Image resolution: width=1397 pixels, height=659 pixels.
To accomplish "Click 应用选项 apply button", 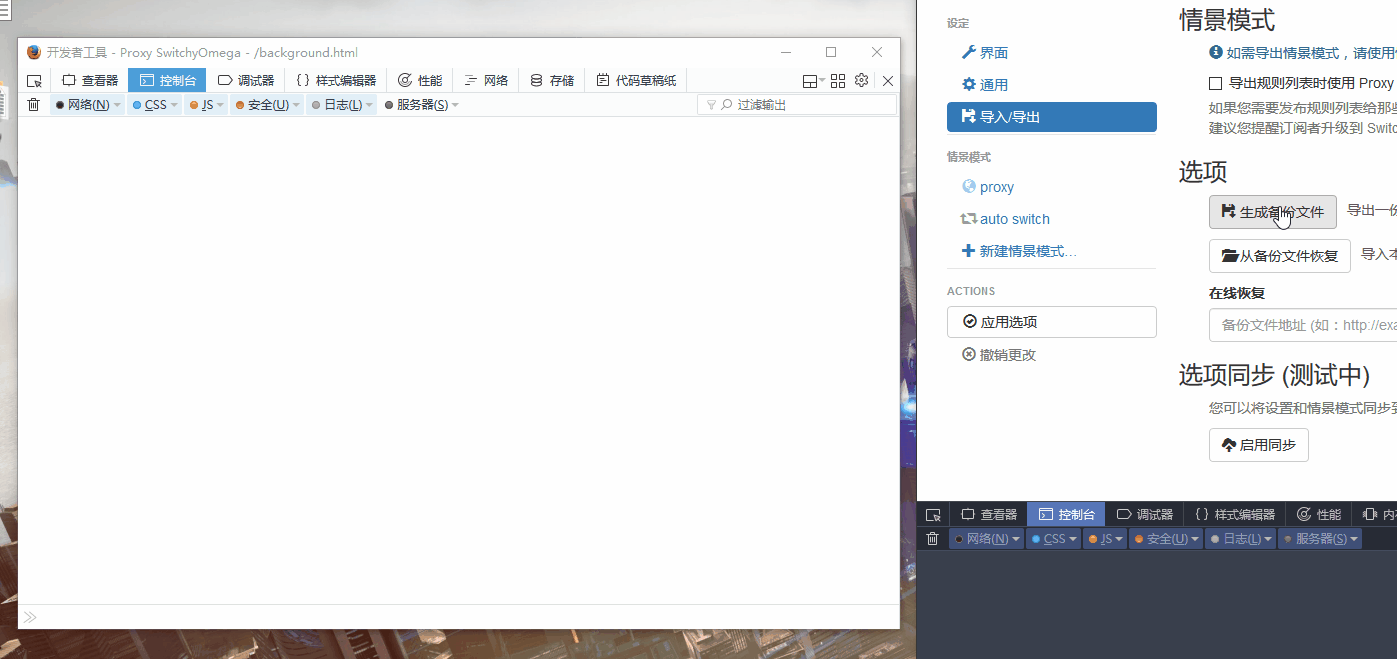I will pos(1052,322).
